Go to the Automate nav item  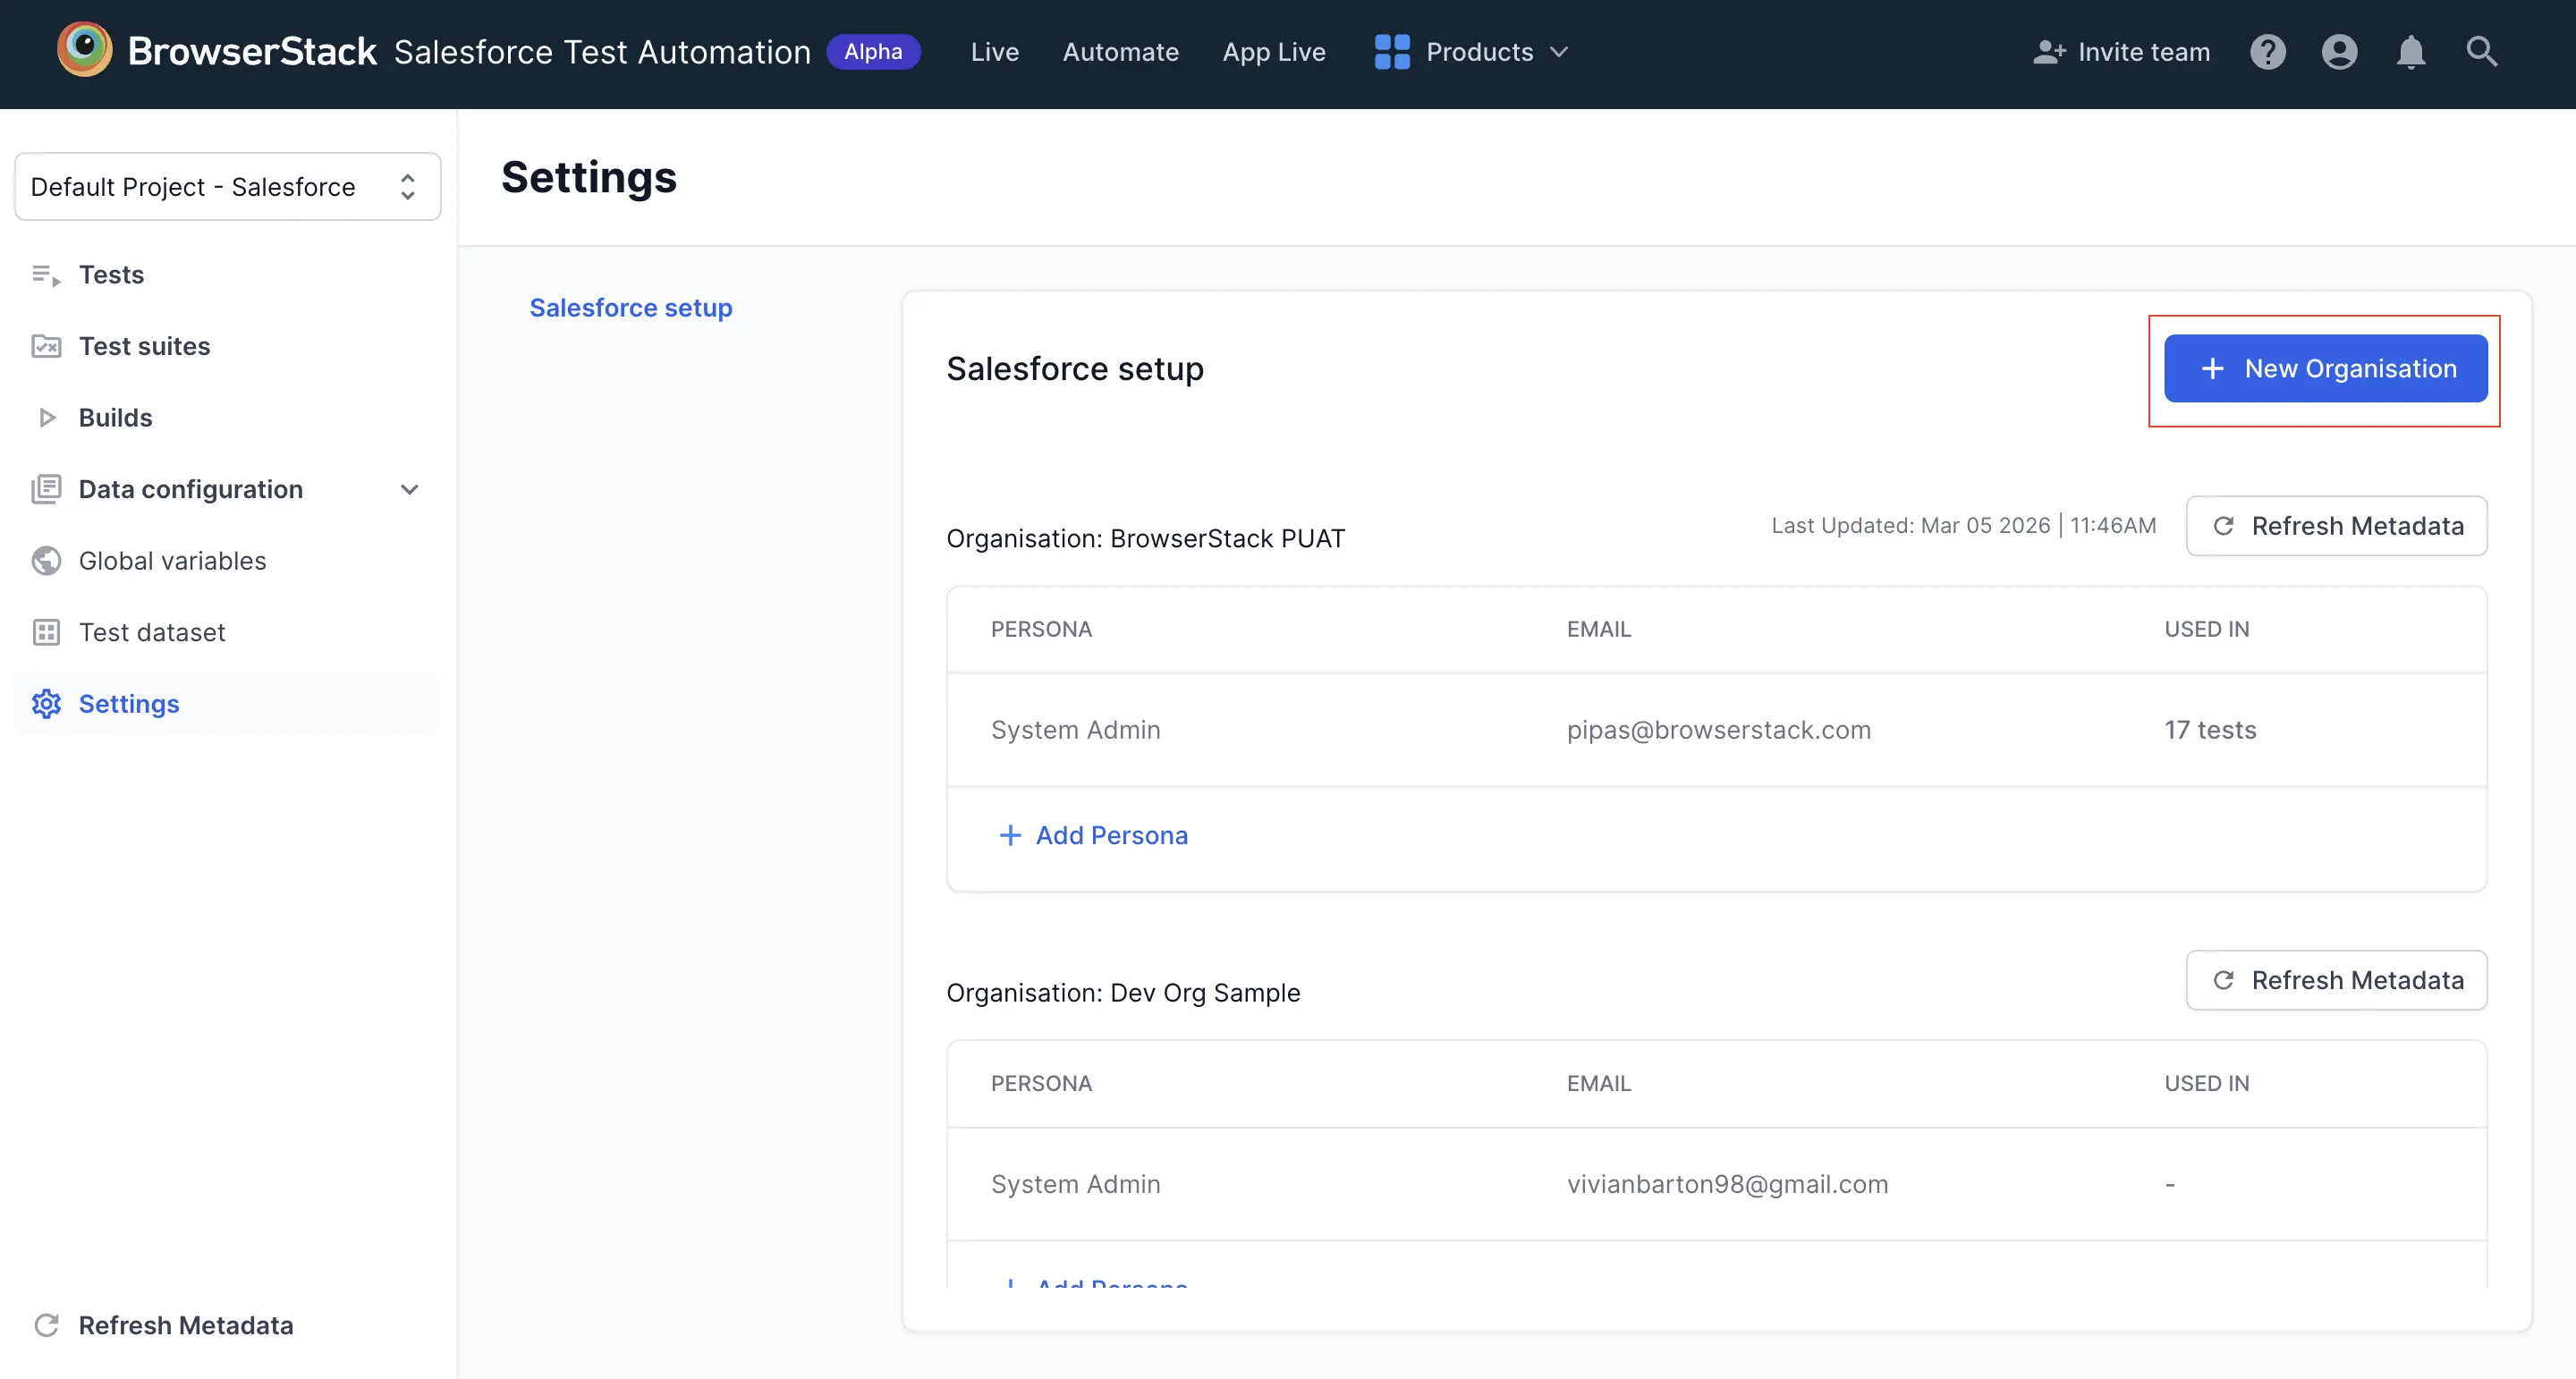(1120, 52)
